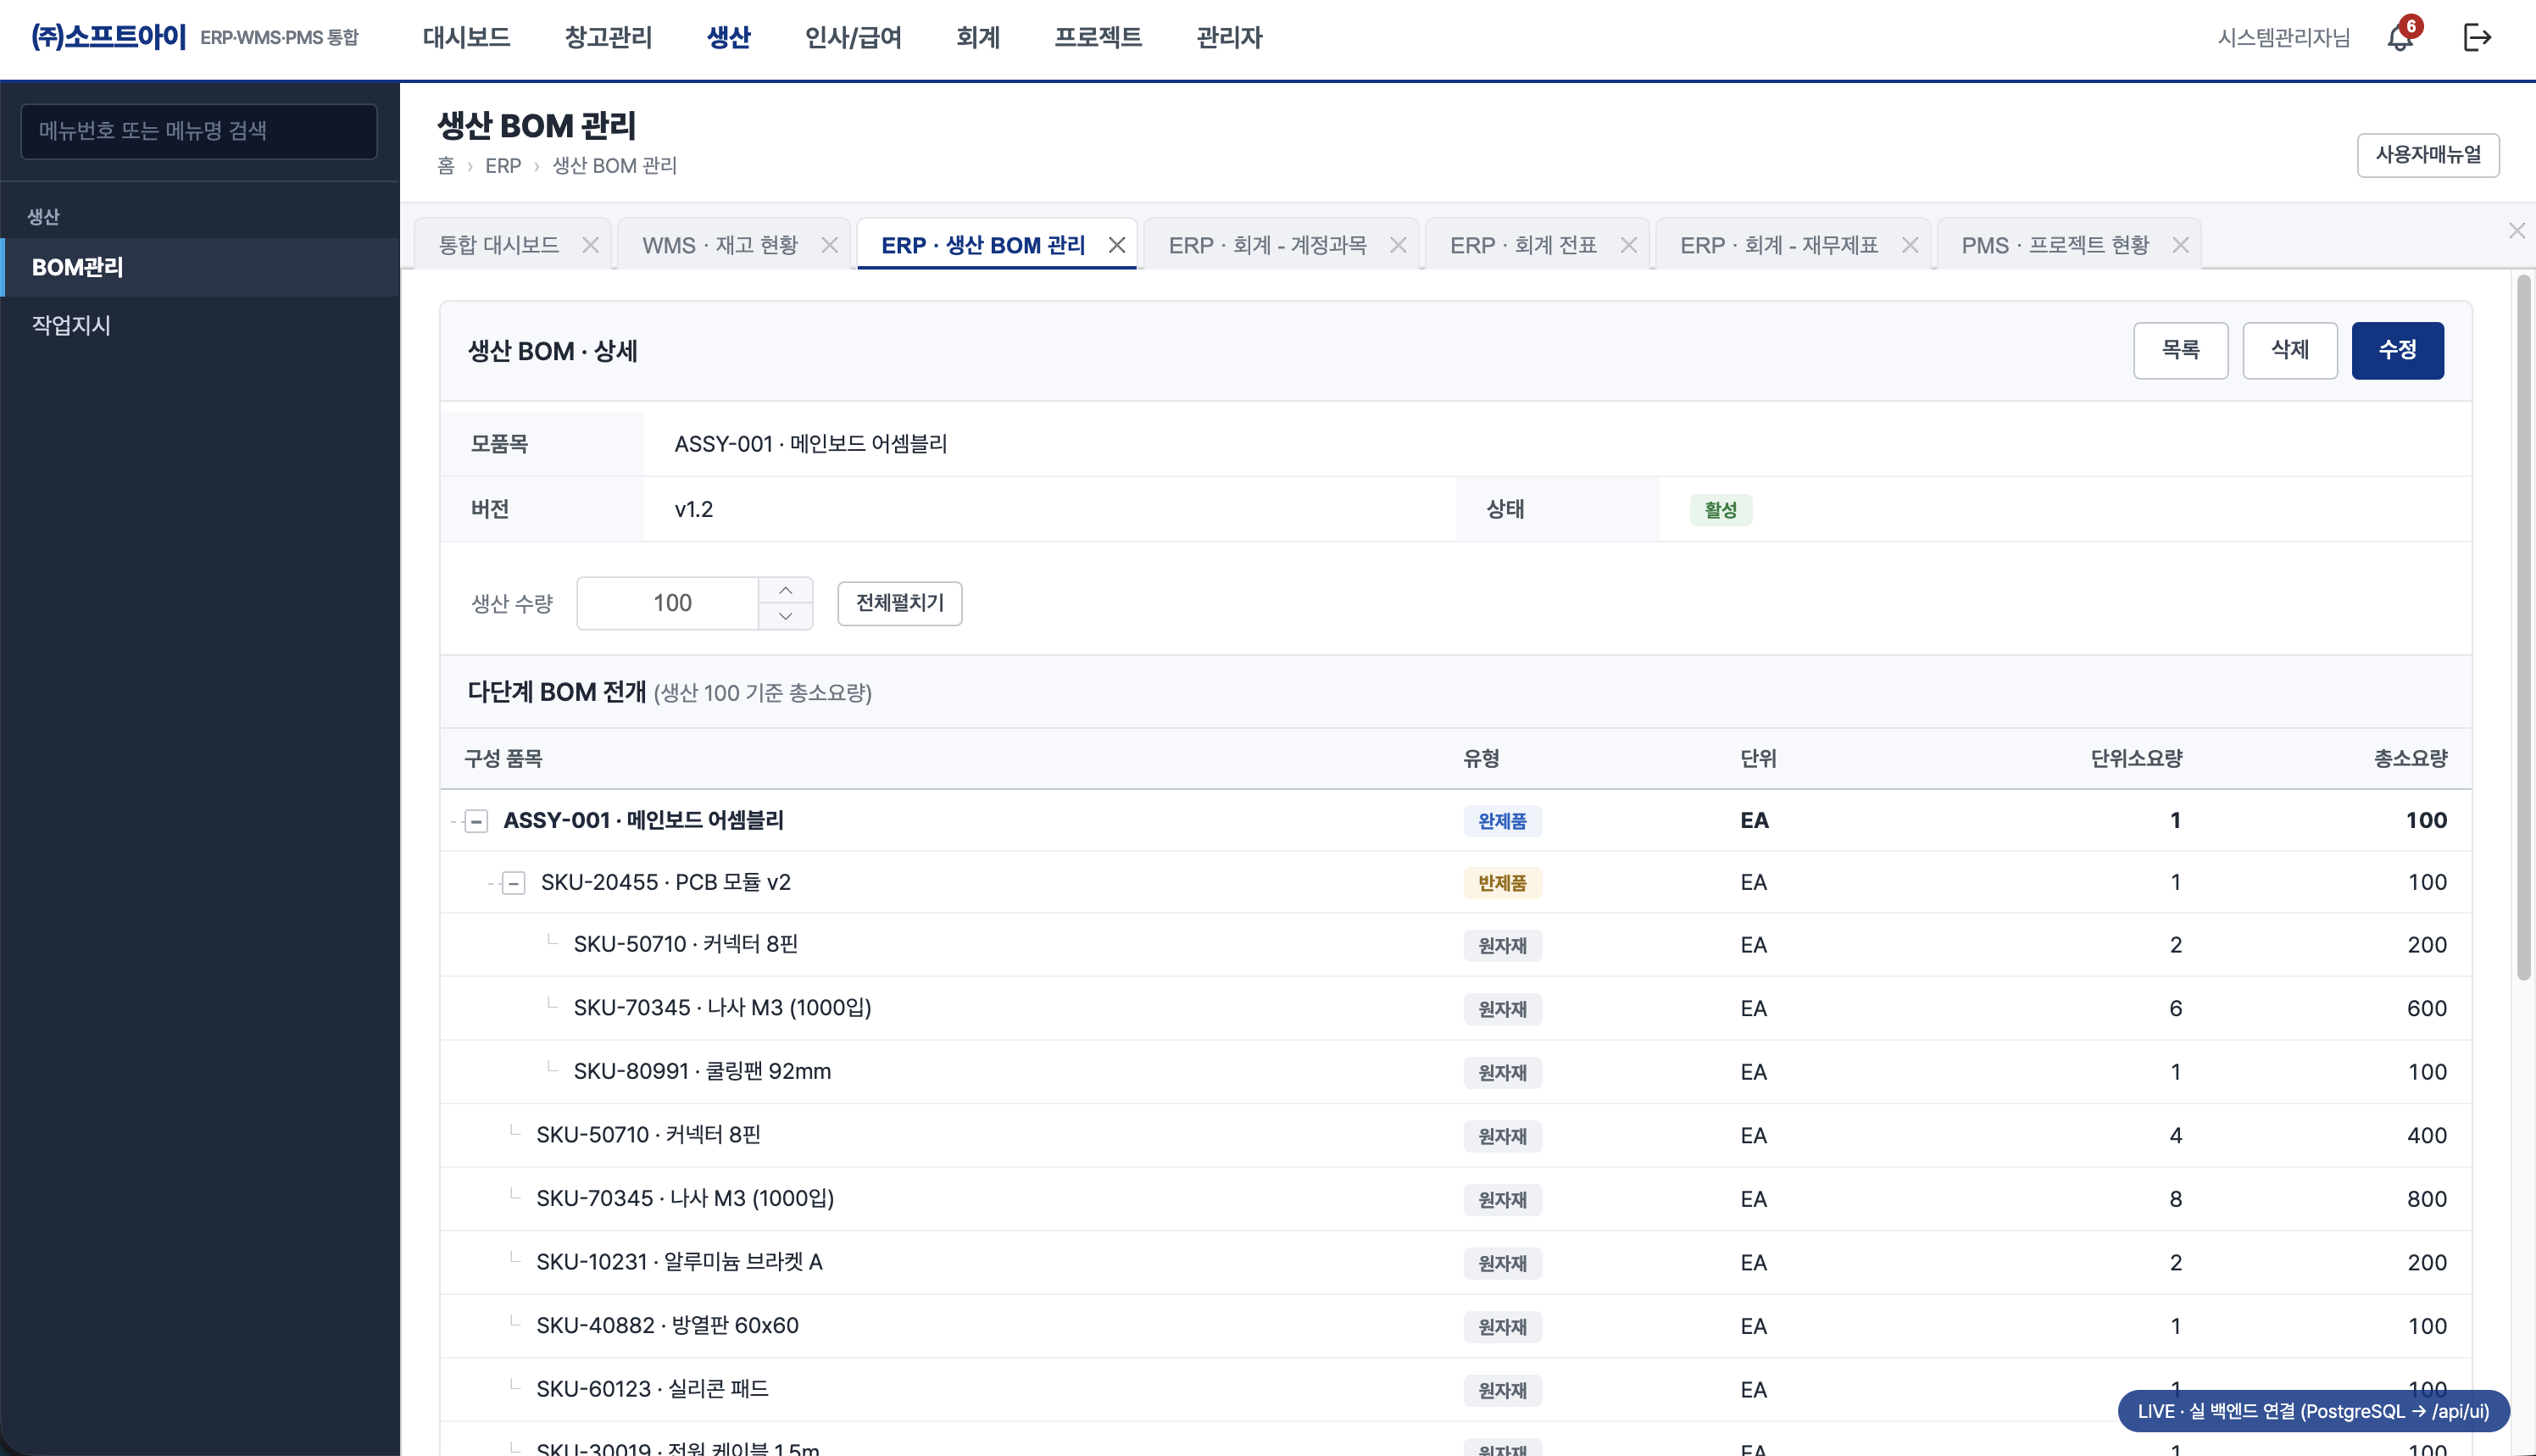This screenshot has width=2536, height=1456.
Task: Open the 프로젝트 top menu
Action: 1098,38
